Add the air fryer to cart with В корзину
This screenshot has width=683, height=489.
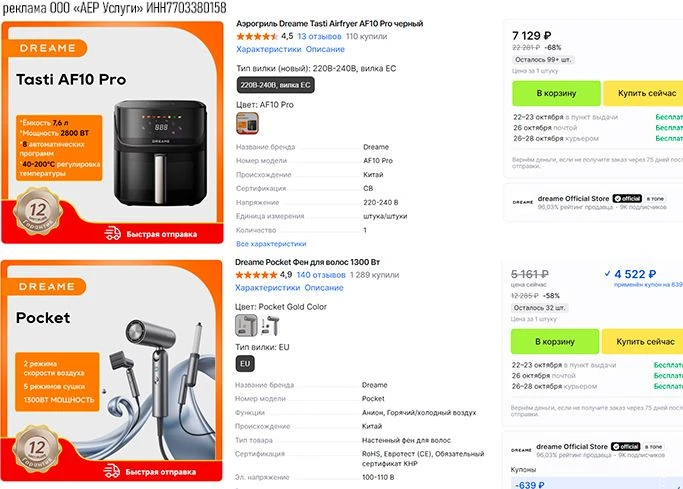point(556,93)
